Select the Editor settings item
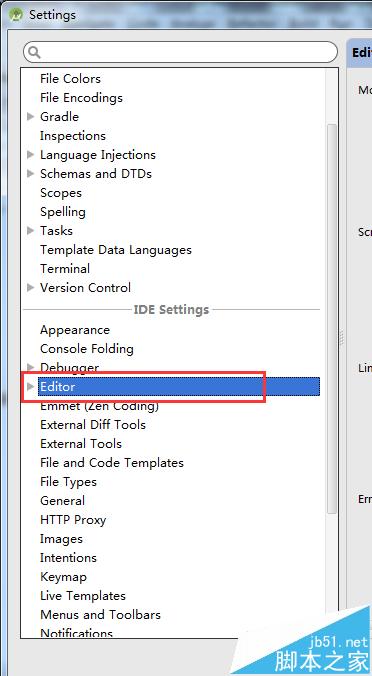The height and width of the screenshot is (676, 372). click(x=179, y=387)
